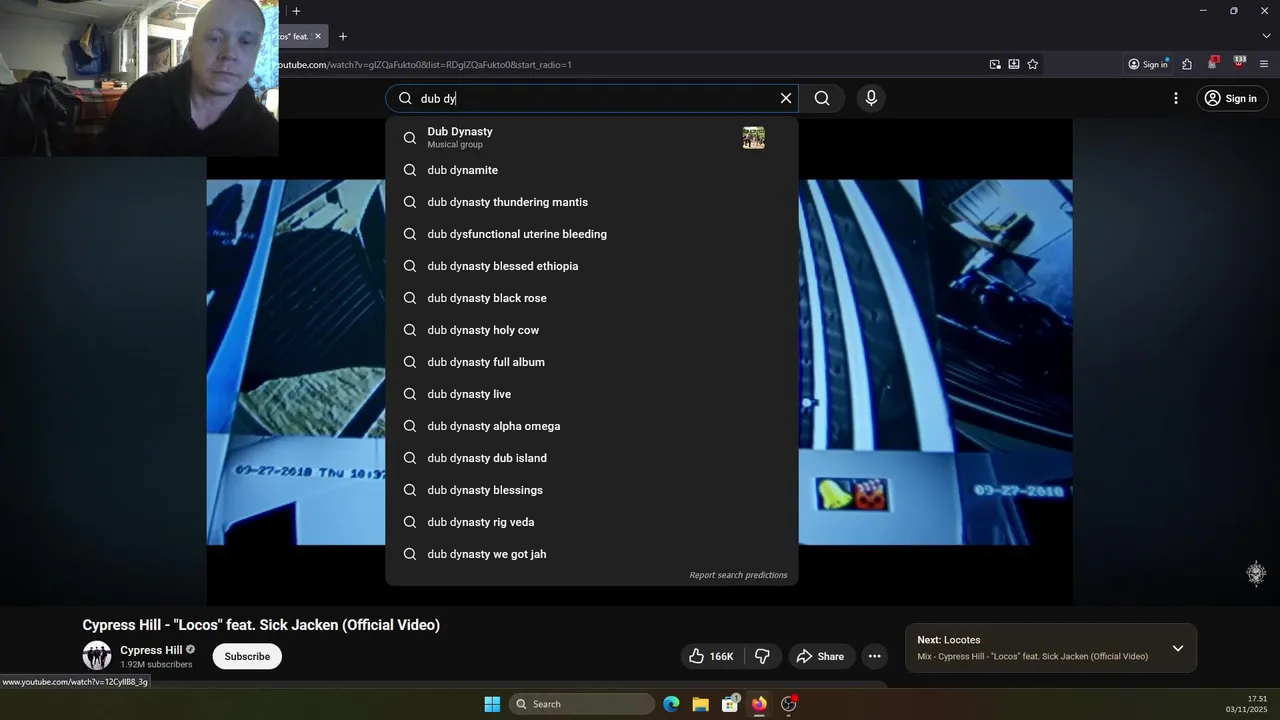Like the video with thumbs up 166K

(711, 656)
